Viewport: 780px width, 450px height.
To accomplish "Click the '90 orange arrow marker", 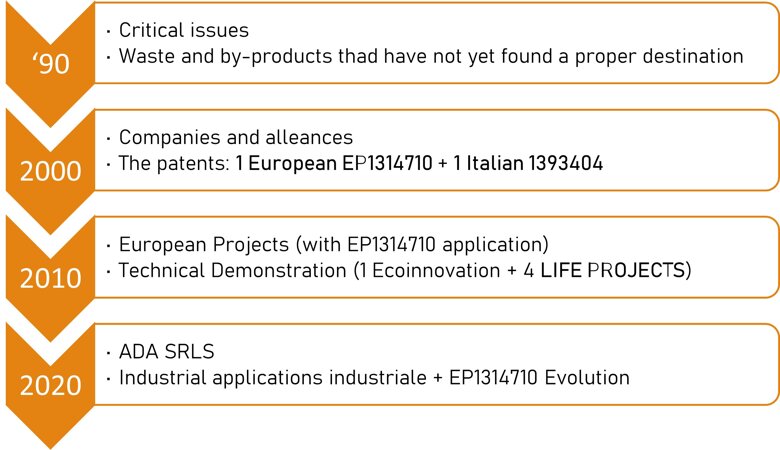I will [x=50, y=63].
